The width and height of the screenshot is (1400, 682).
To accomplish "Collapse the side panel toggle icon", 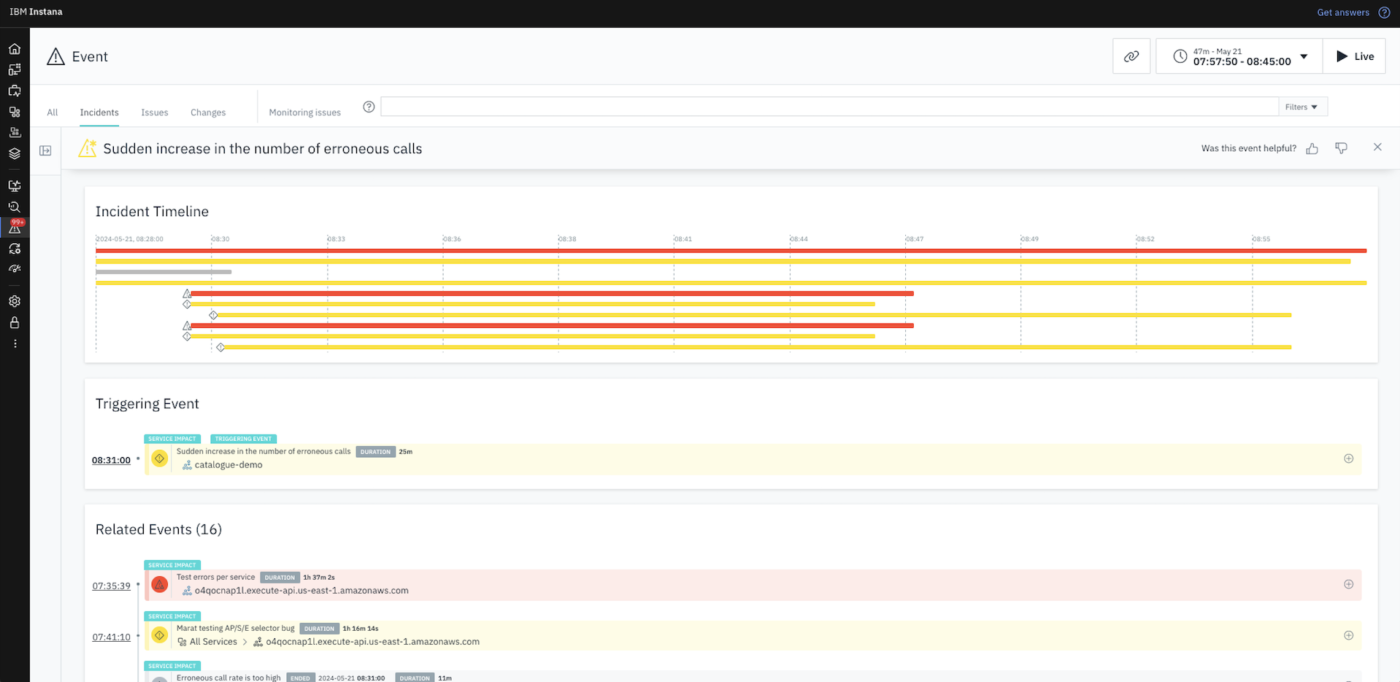I will coord(45,151).
